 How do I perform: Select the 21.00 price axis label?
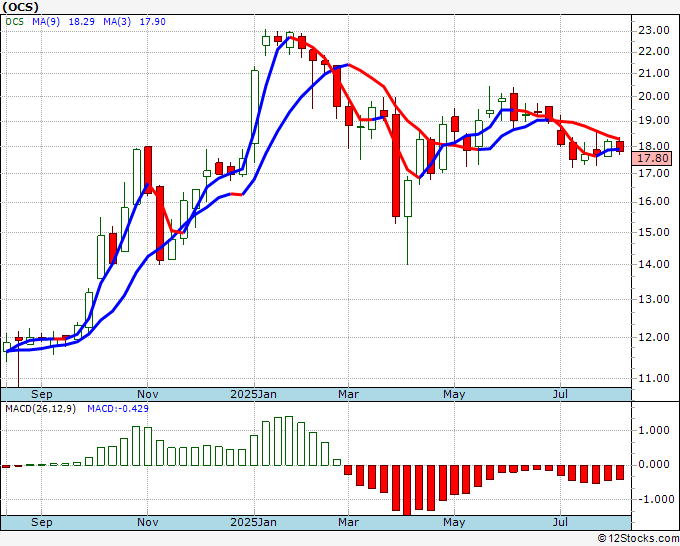pos(653,73)
